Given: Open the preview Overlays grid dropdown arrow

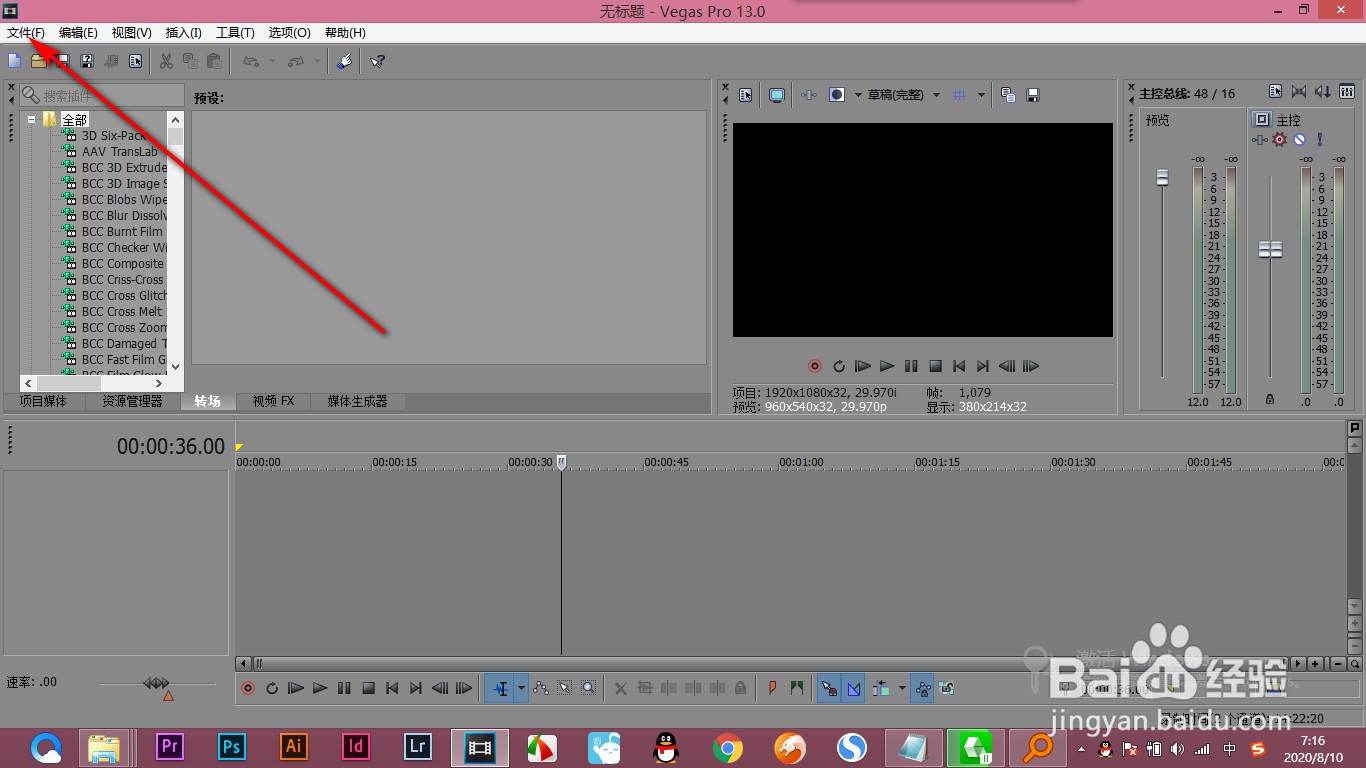Looking at the screenshot, I should click(981, 95).
